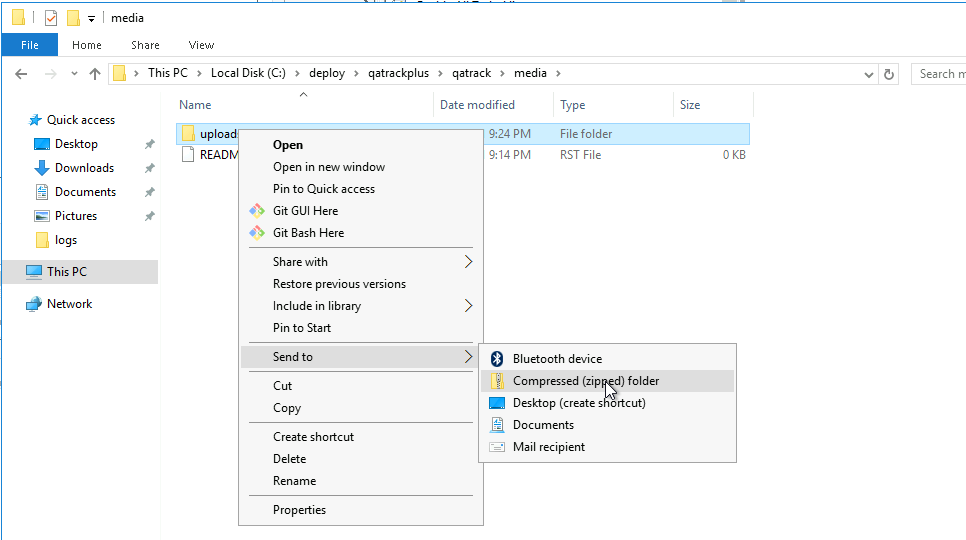This screenshot has height=540, width=966.
Task: Click the New folder quick access toolbar icon
Action: coord(73,18)
